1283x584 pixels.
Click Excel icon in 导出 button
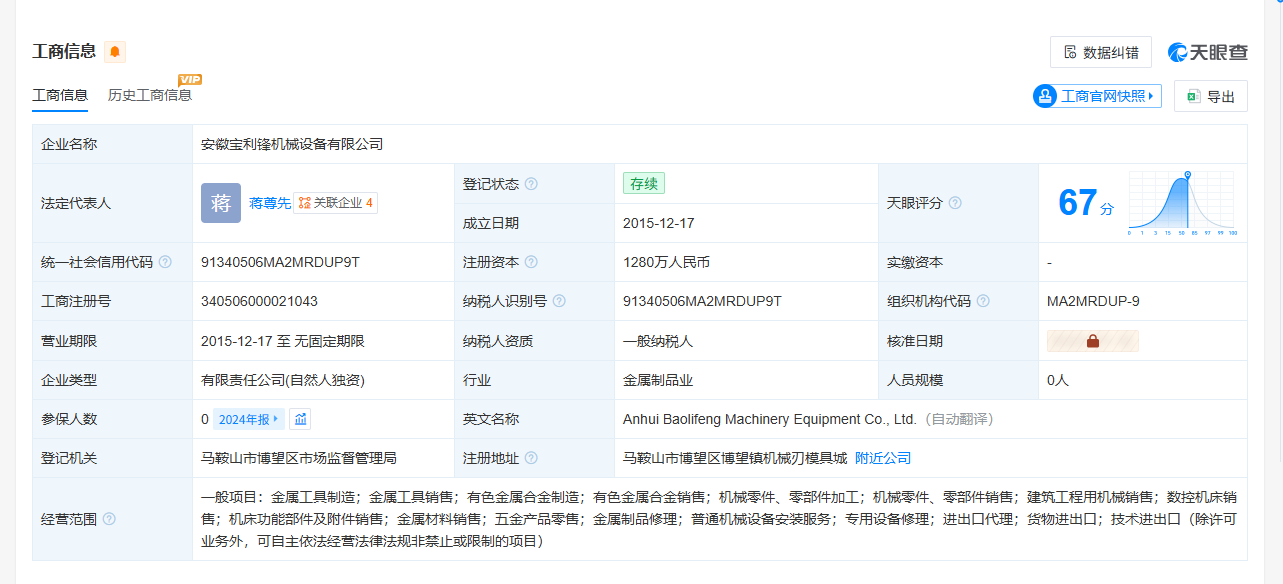pyautogui.click(x=1193, y=96)
